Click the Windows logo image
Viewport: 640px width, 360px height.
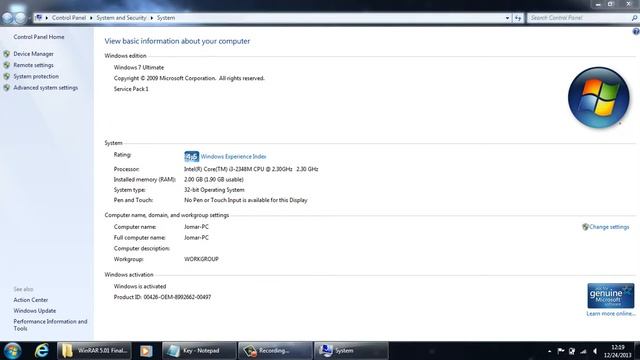coord(598,98)
